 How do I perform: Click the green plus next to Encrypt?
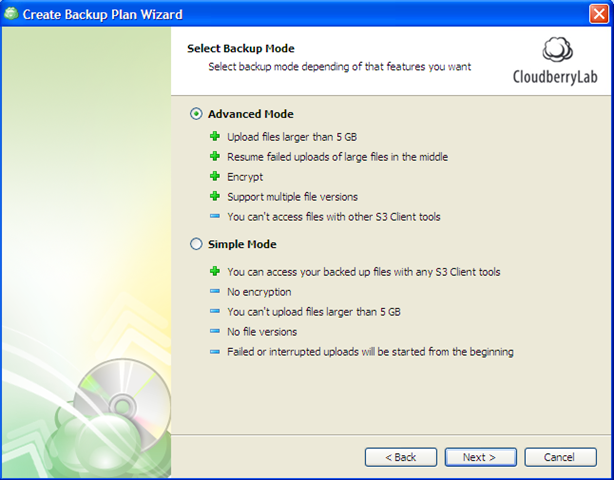pyautogui.click(x=215, y=176)
